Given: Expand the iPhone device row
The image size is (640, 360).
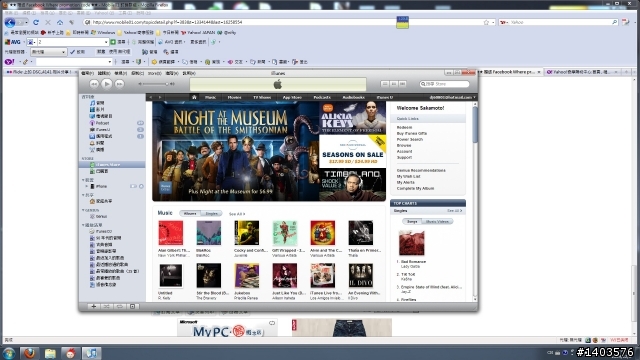Looking at the screenshot, I should (x=87, y=186).
